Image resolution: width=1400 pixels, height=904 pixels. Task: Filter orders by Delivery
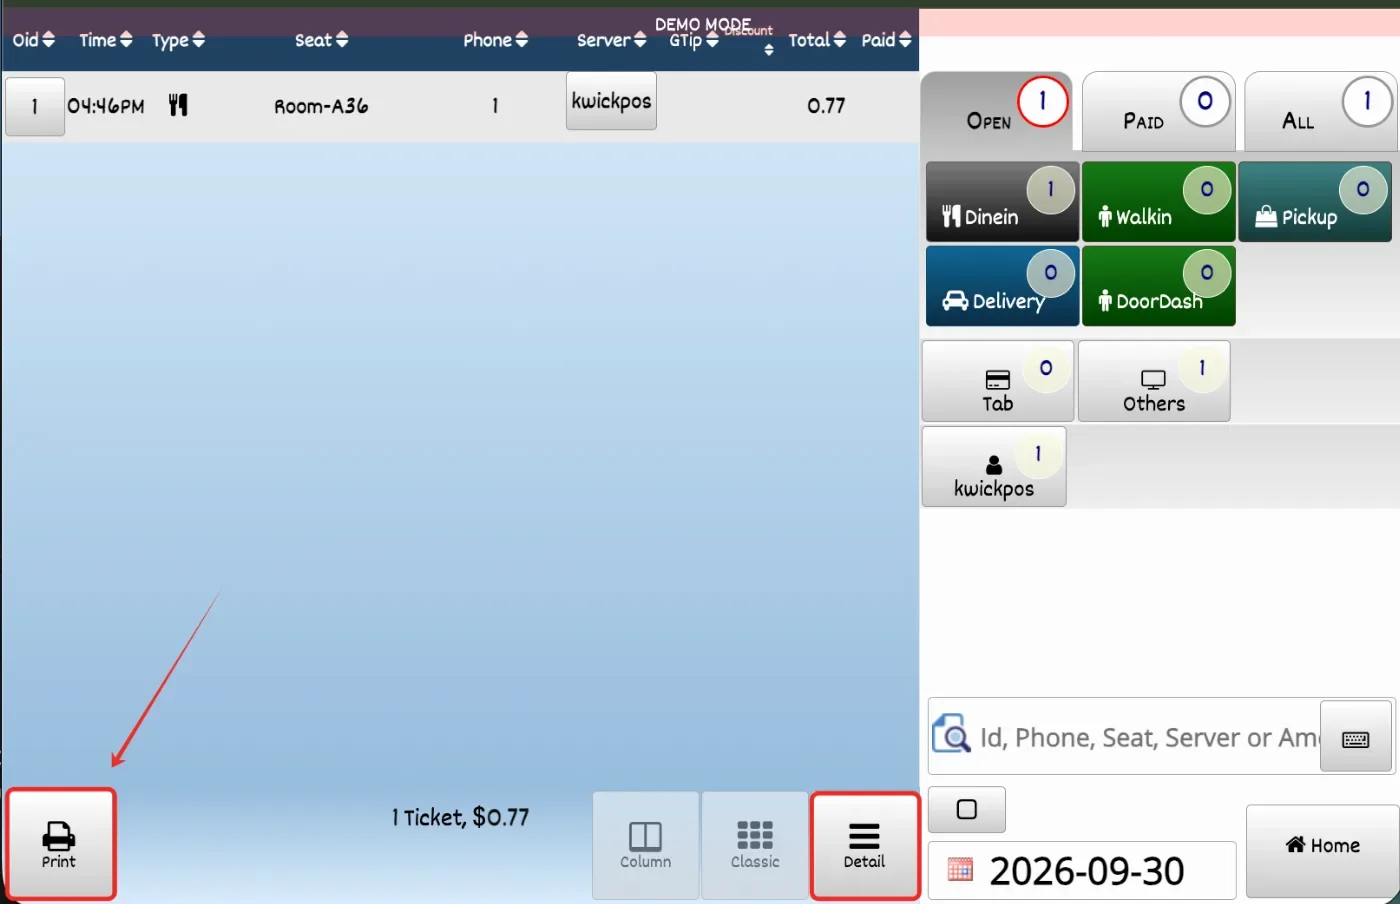tap(1002, 286)
